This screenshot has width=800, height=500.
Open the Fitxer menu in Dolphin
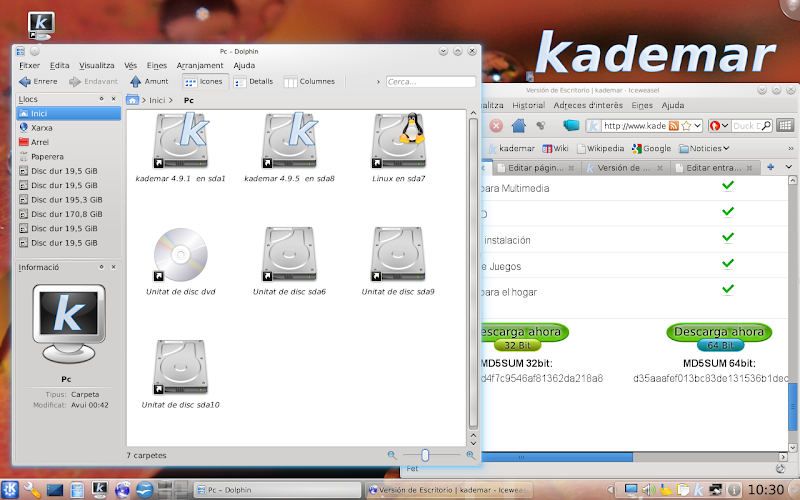point(30,65)
